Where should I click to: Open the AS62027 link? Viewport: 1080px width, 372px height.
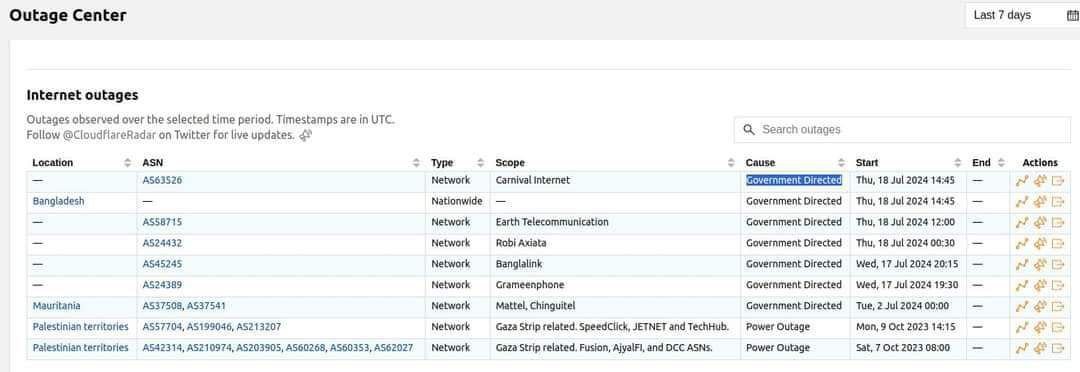(x=393, y=348)
